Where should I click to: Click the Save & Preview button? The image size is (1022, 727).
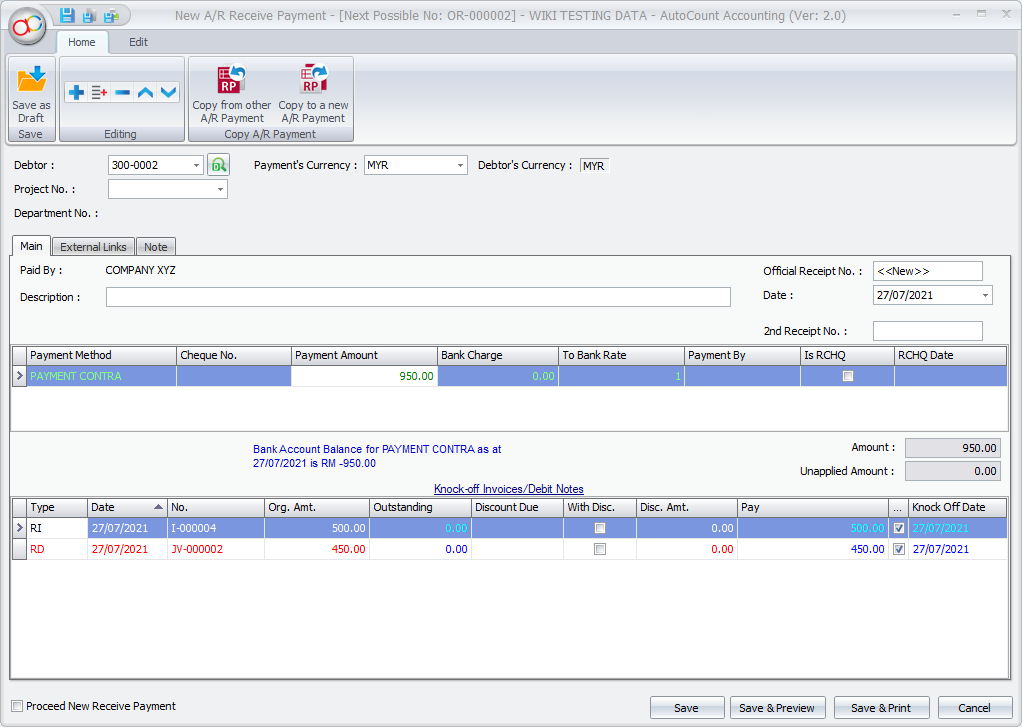pos(776,708)
